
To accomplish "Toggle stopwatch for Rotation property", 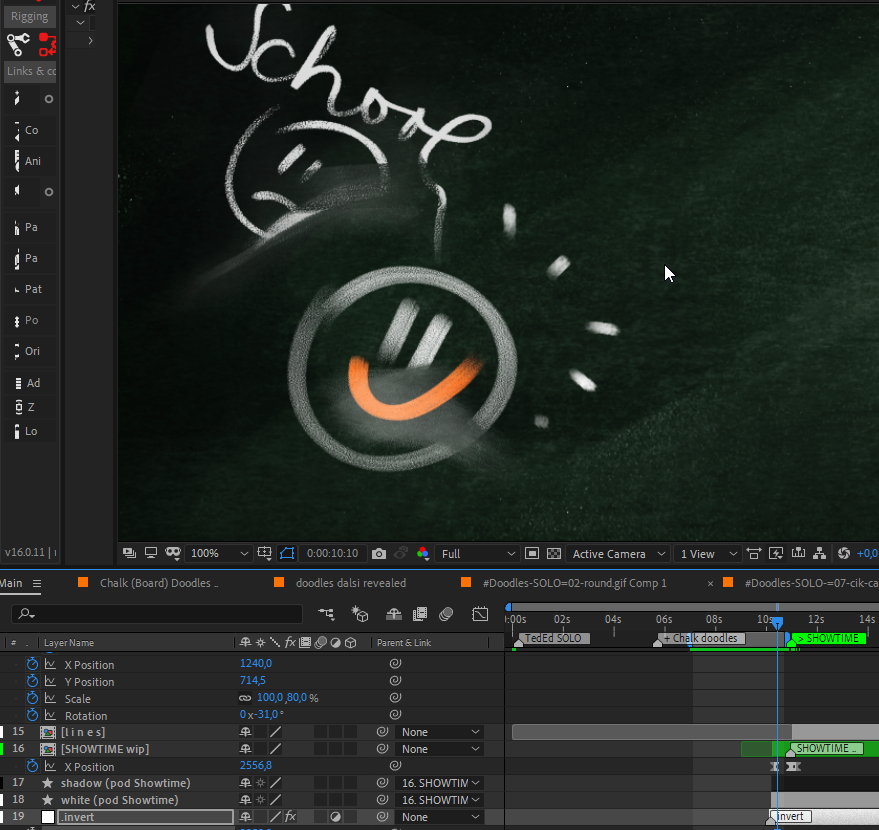I will [33, 715].
